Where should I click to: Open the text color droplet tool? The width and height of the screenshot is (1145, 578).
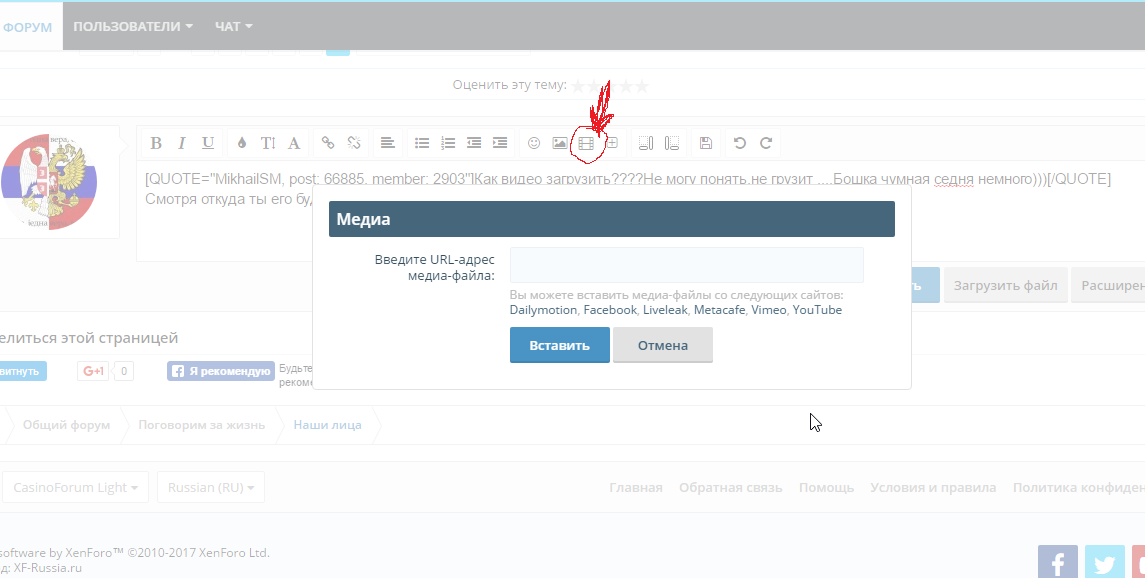pos(242,143)
